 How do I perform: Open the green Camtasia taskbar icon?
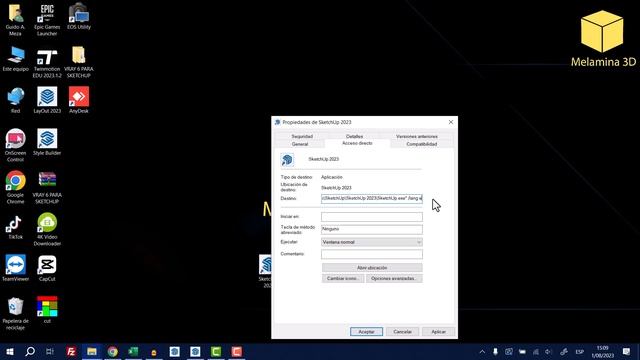tap(216, 351)
